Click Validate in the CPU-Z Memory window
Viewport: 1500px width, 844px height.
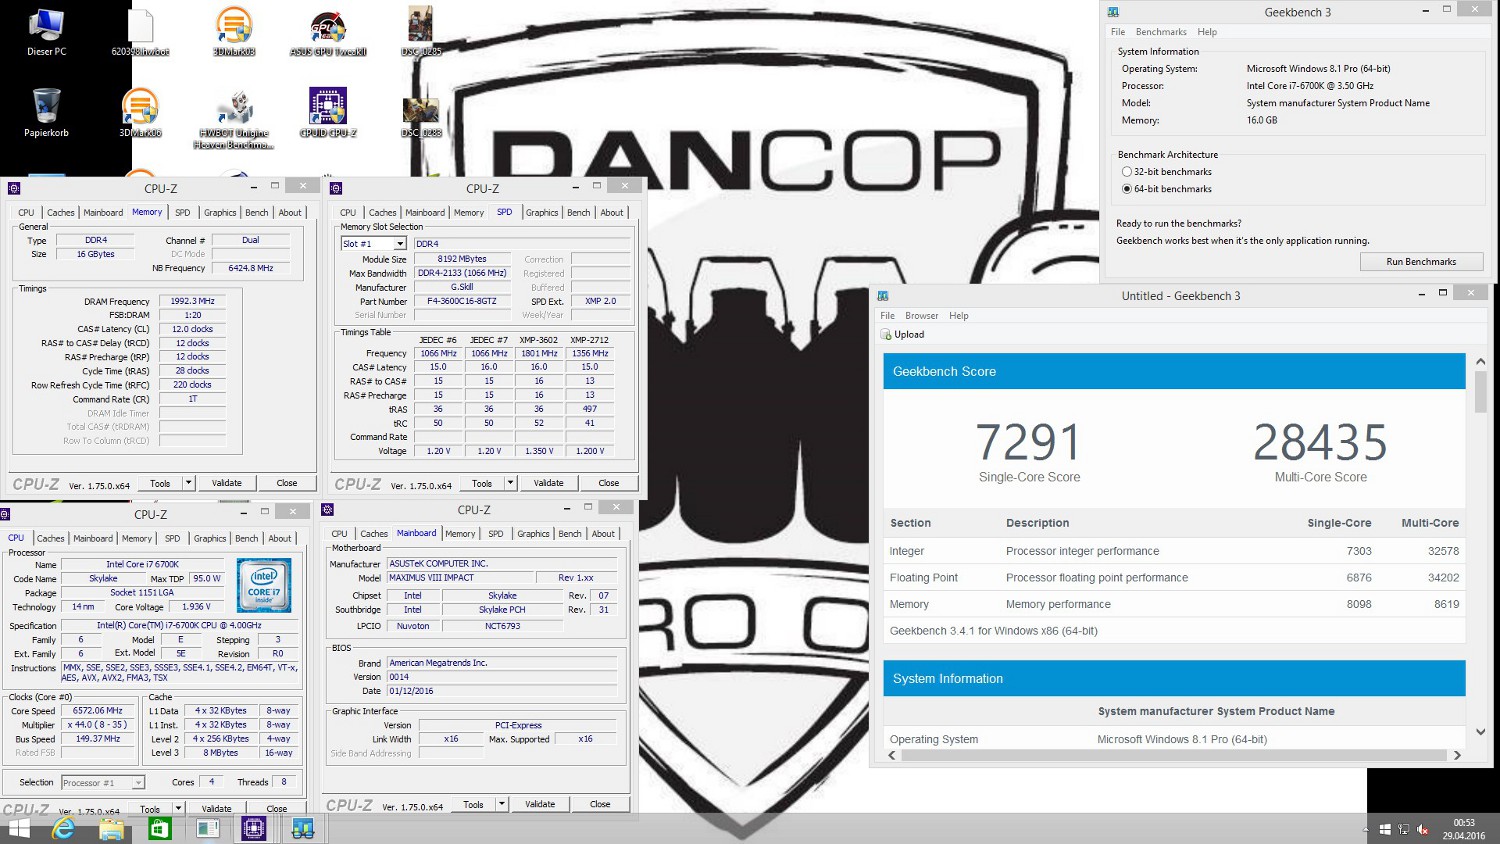click(x=227, y=483)
